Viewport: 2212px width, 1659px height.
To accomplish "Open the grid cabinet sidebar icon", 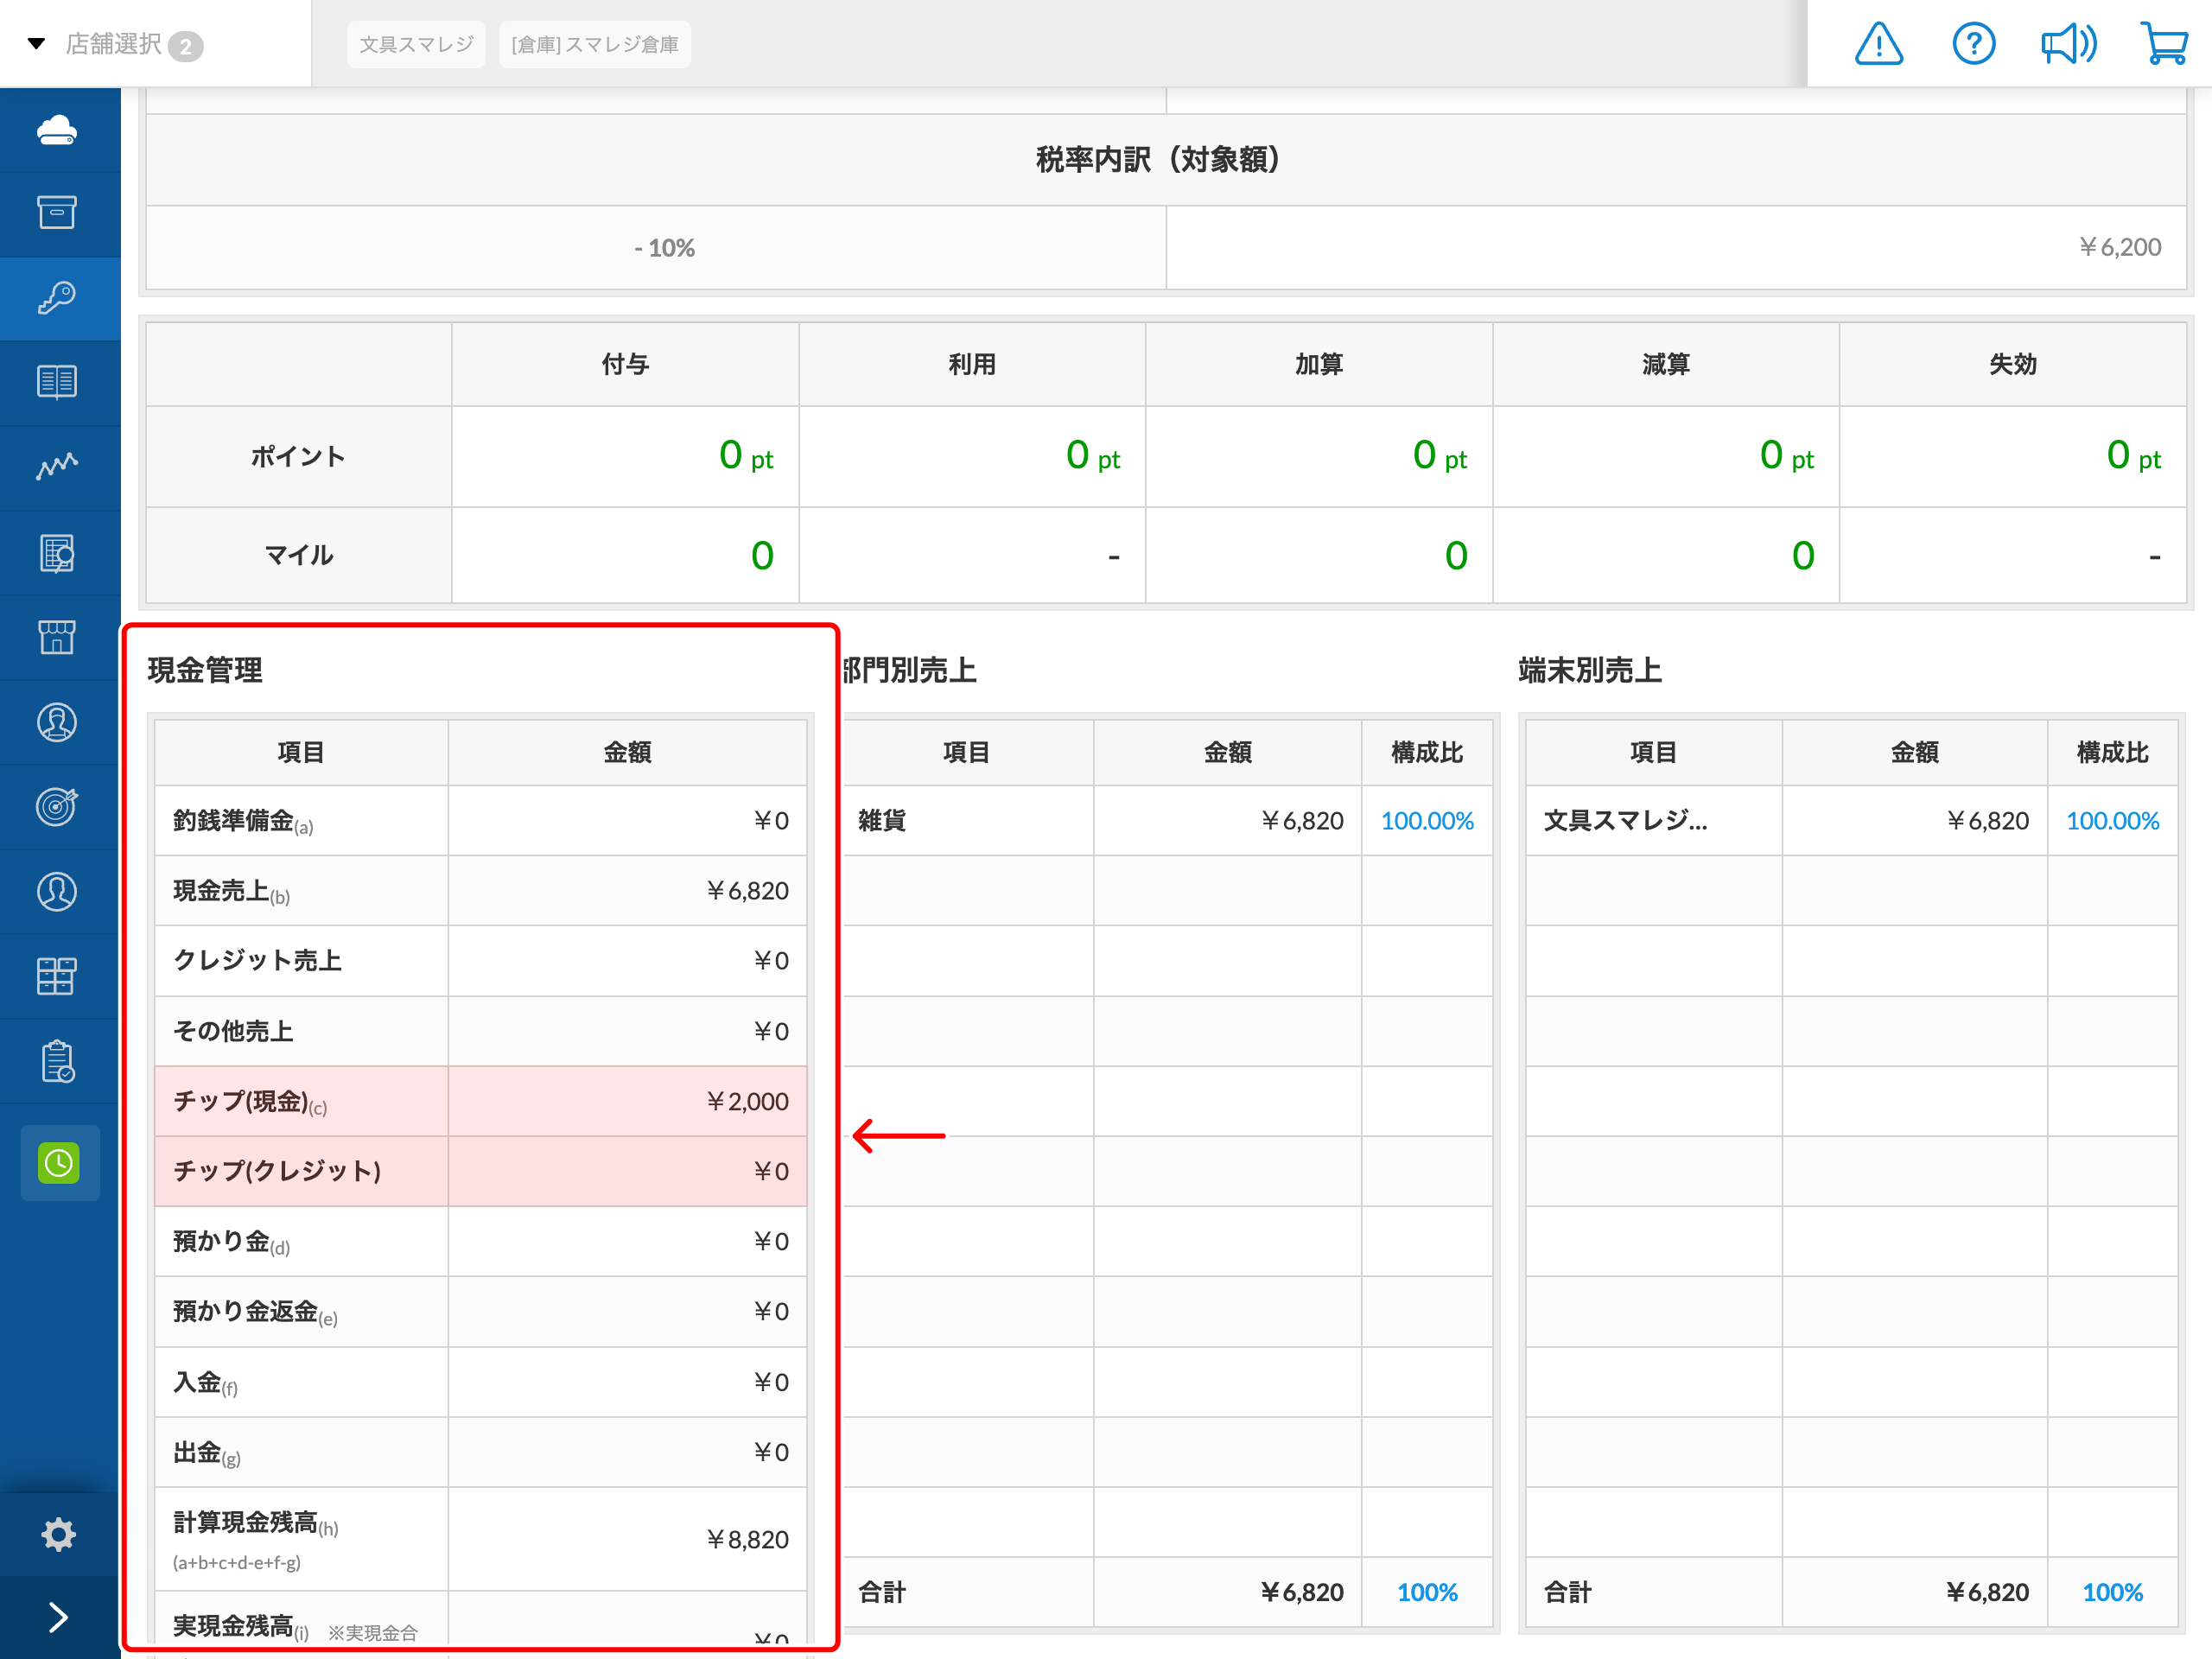I will (x=57, y=976).
